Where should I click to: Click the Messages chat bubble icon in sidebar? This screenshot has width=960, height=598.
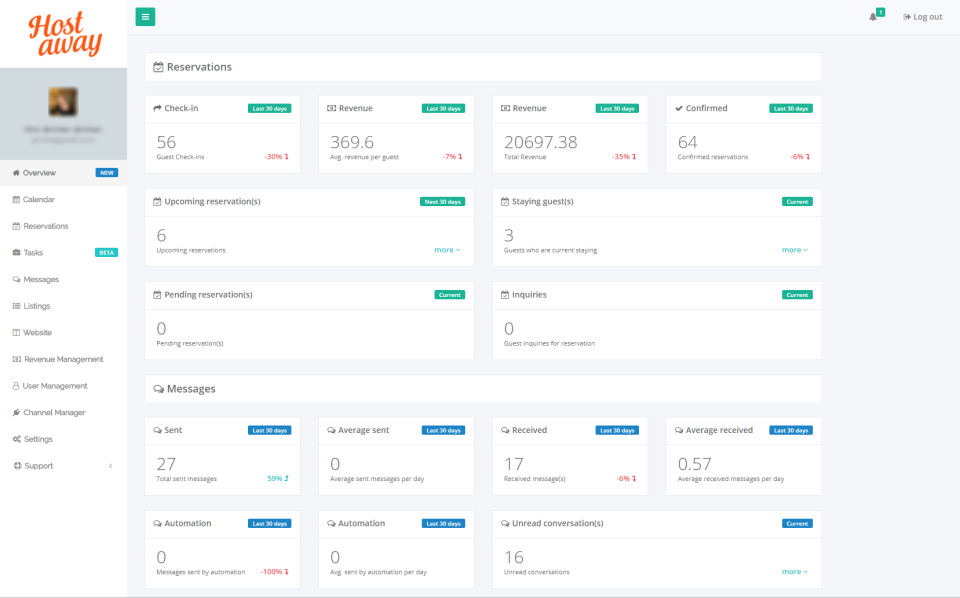click(16, 279)
